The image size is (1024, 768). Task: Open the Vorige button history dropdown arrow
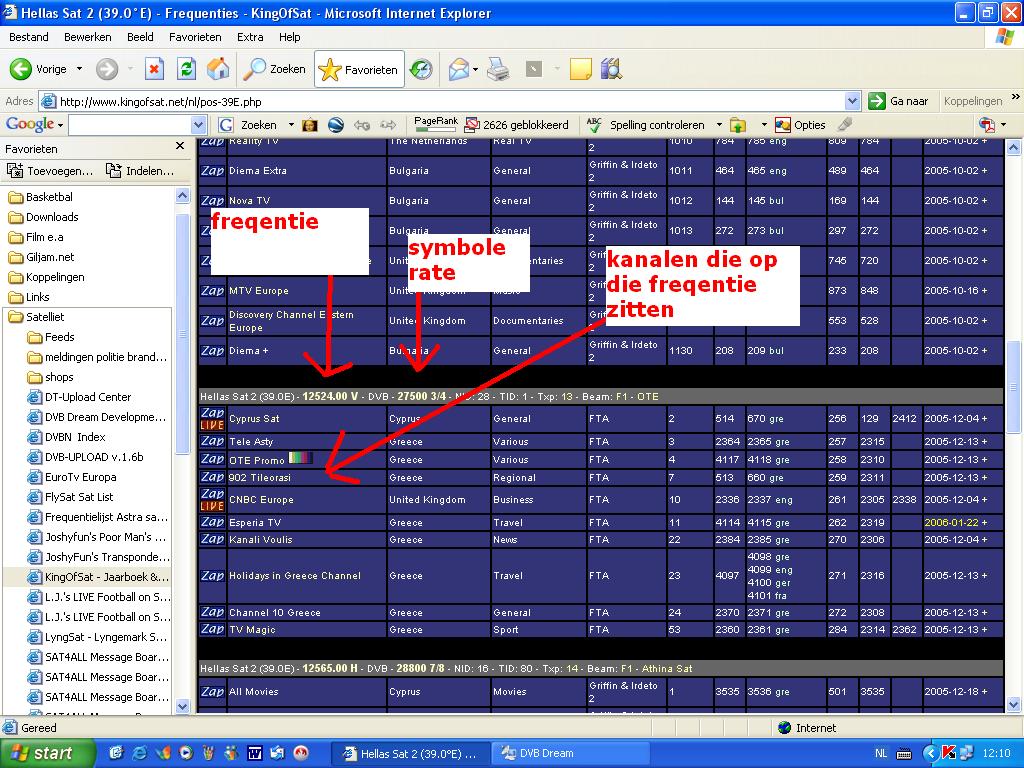tap(80, 69)
